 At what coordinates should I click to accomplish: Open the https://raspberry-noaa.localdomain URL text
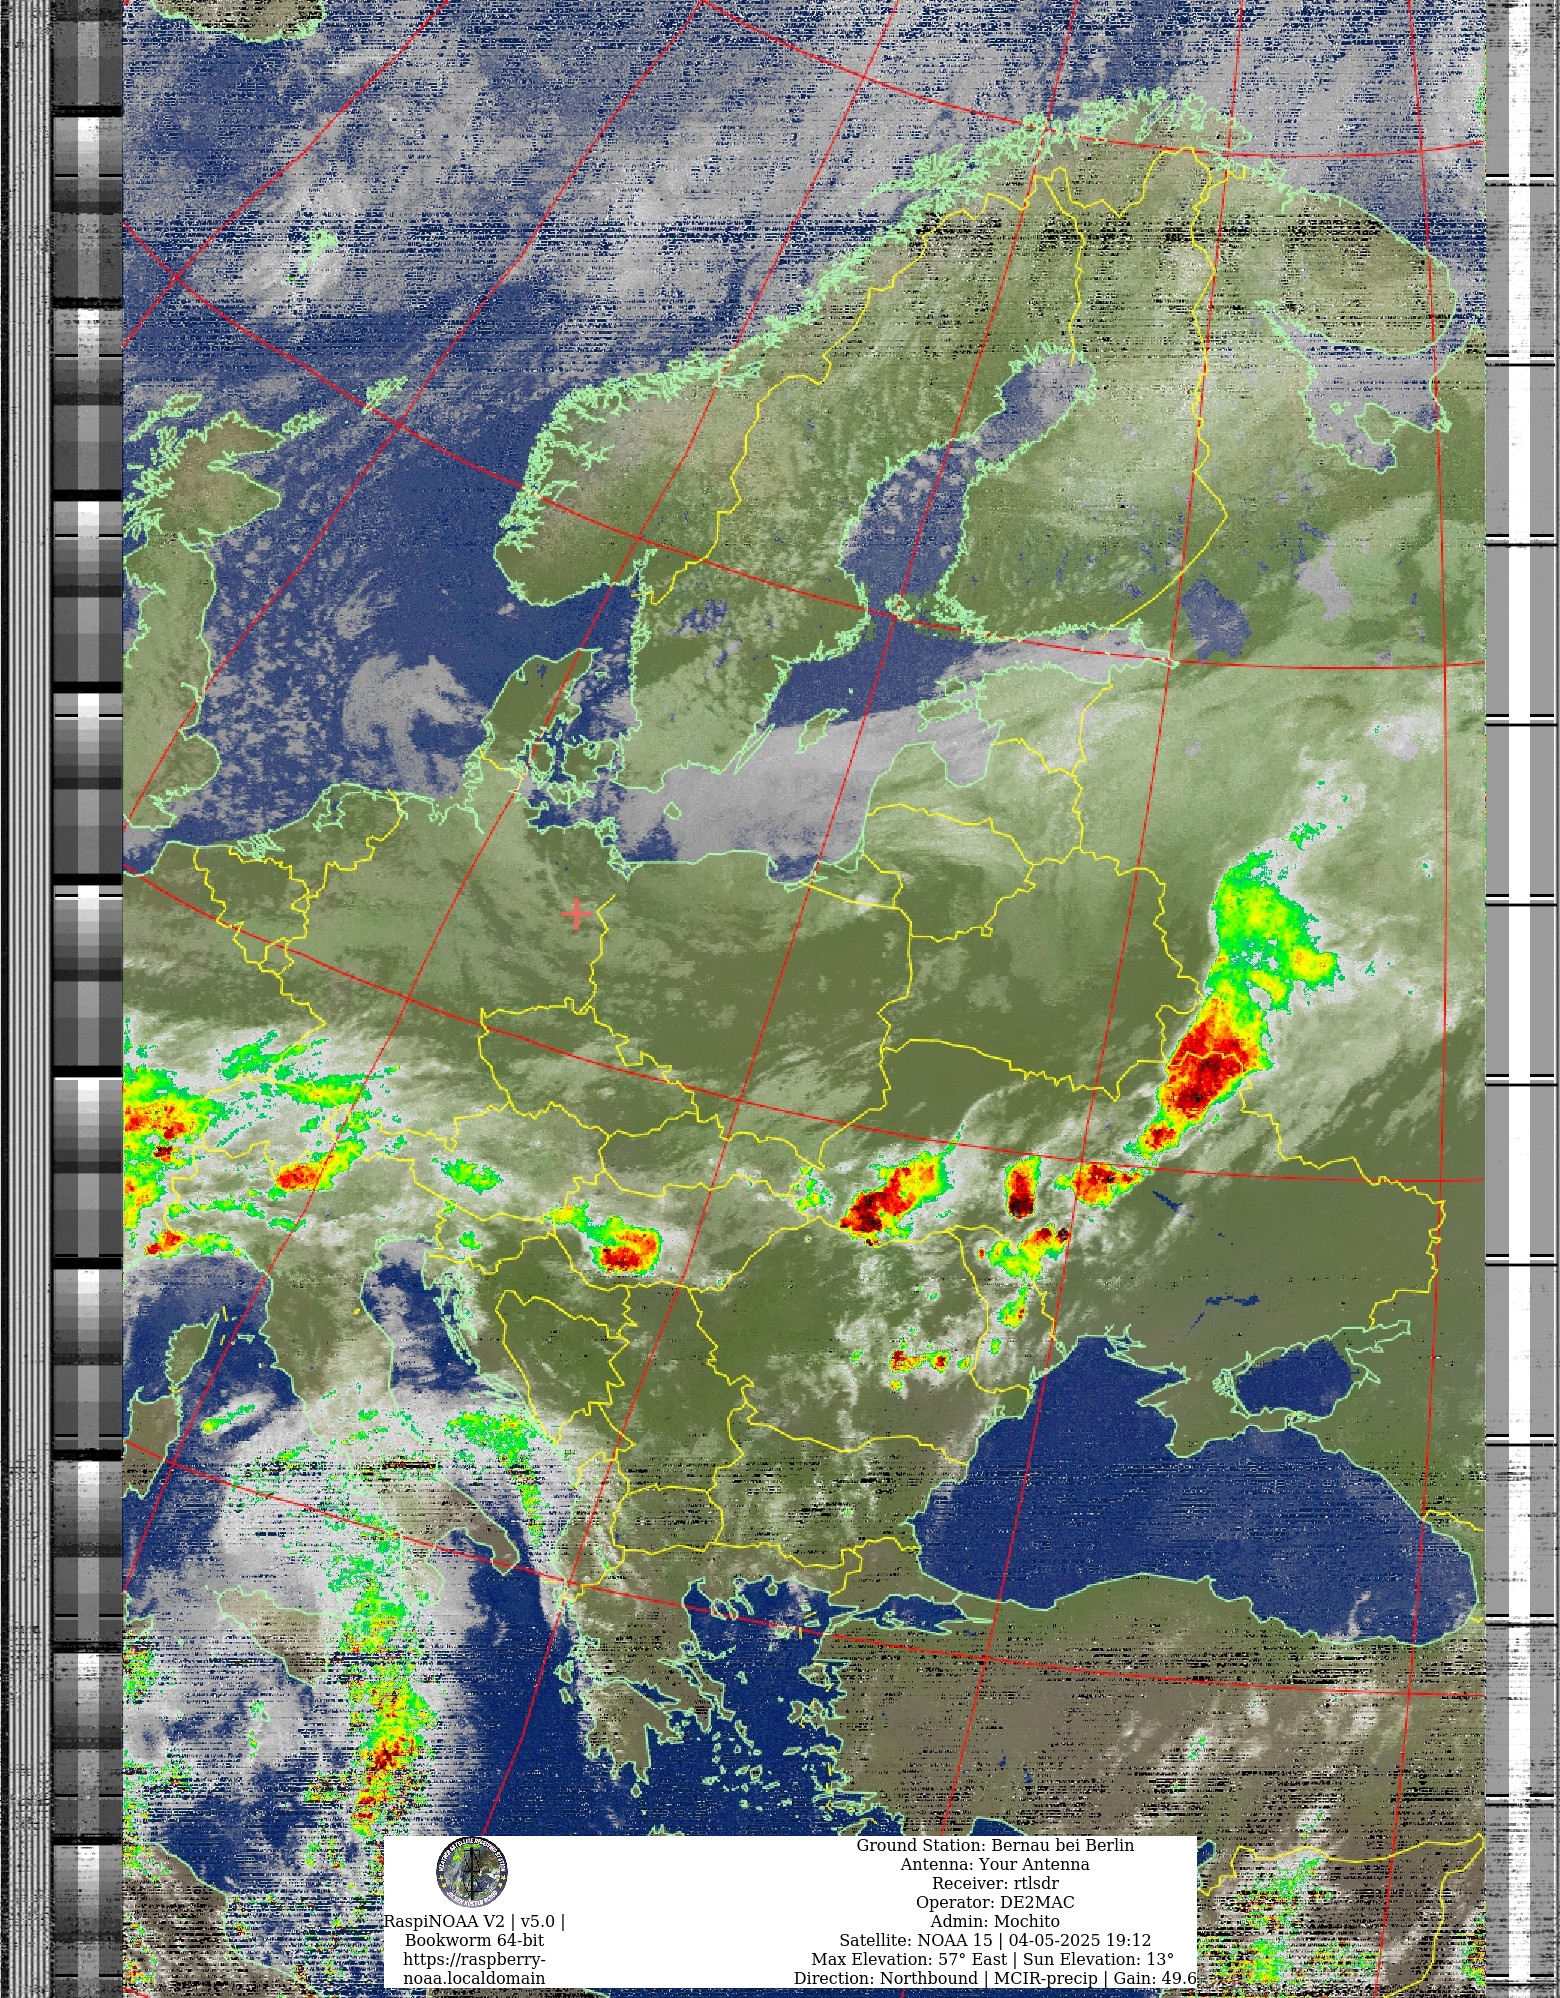click(474, 1969)
